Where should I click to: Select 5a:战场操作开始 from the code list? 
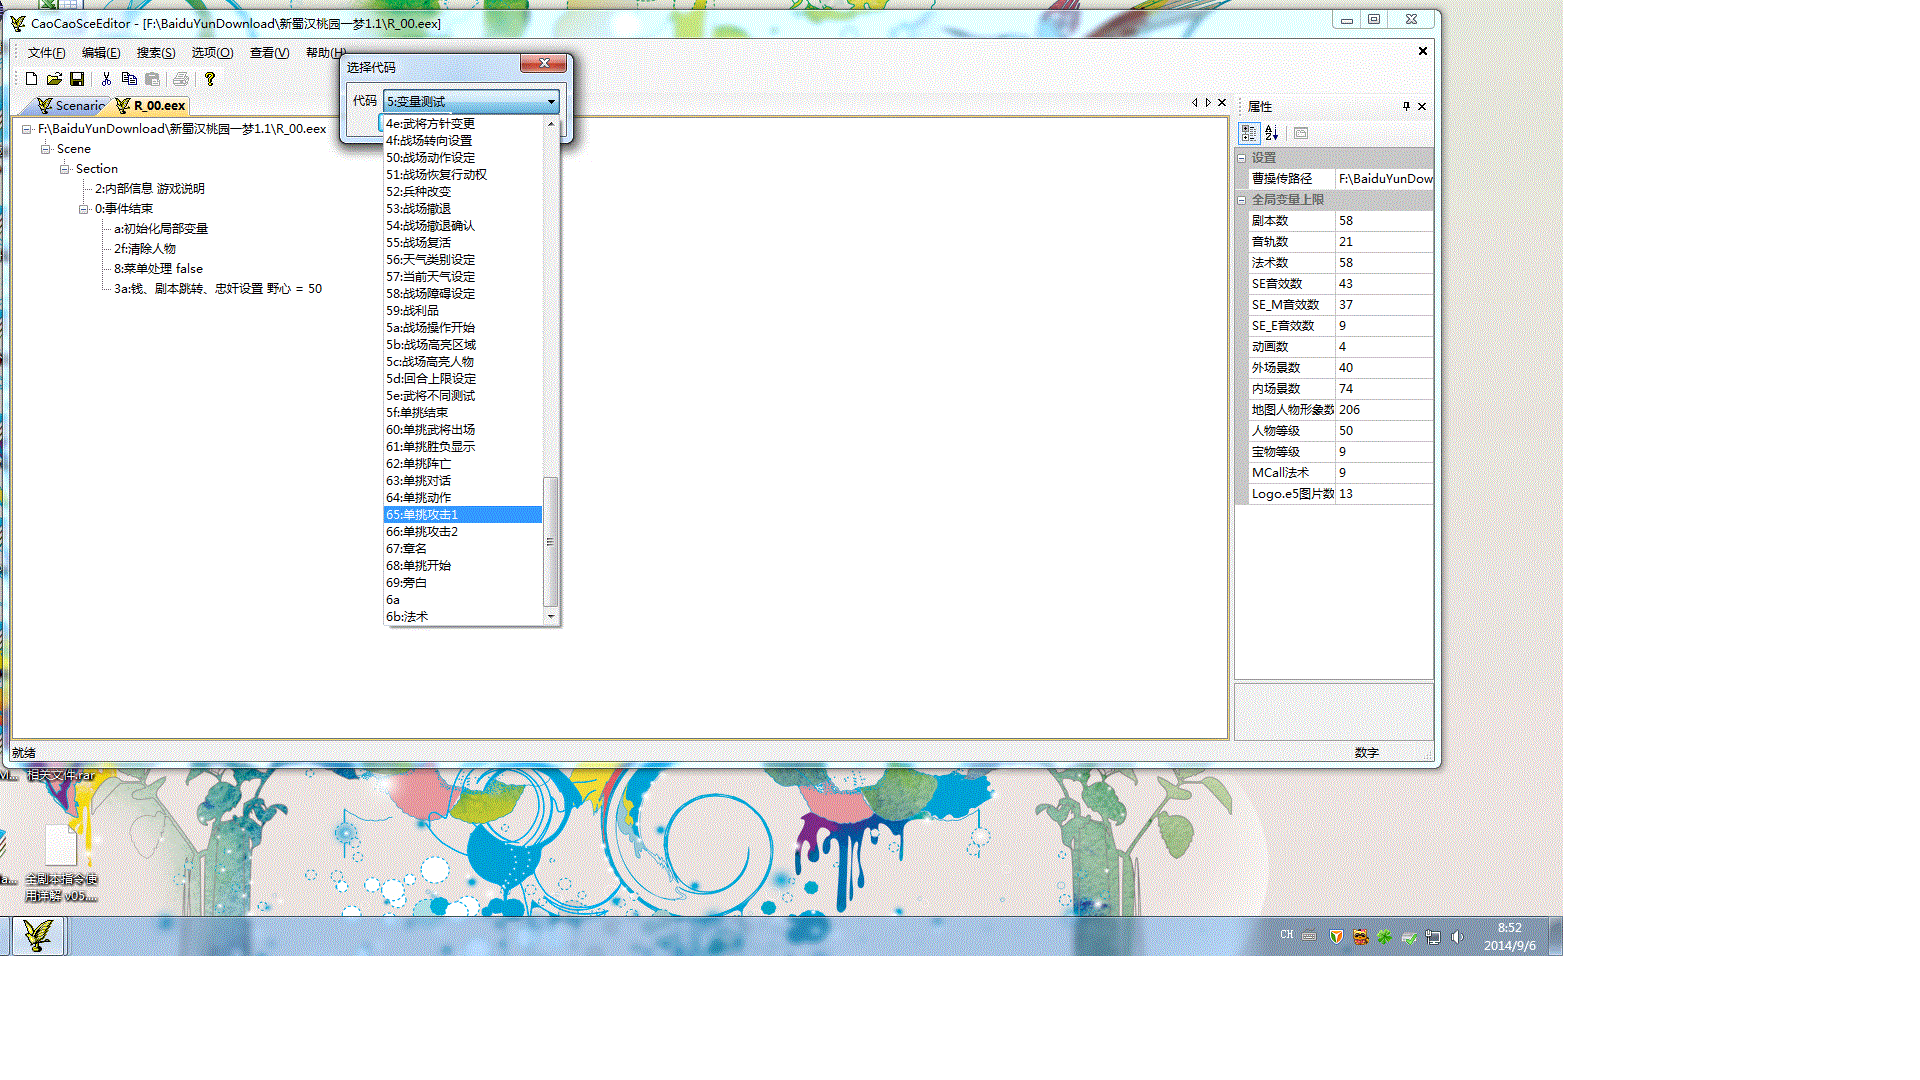430,328
